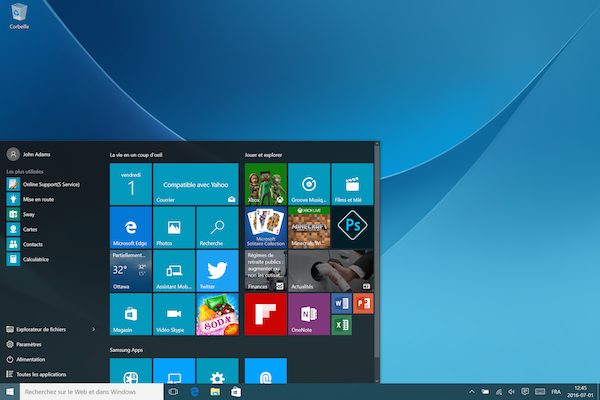Open File Explorer from taskbar
The width and height of the screenshot is (600, 400).
[x=215, y=392]
